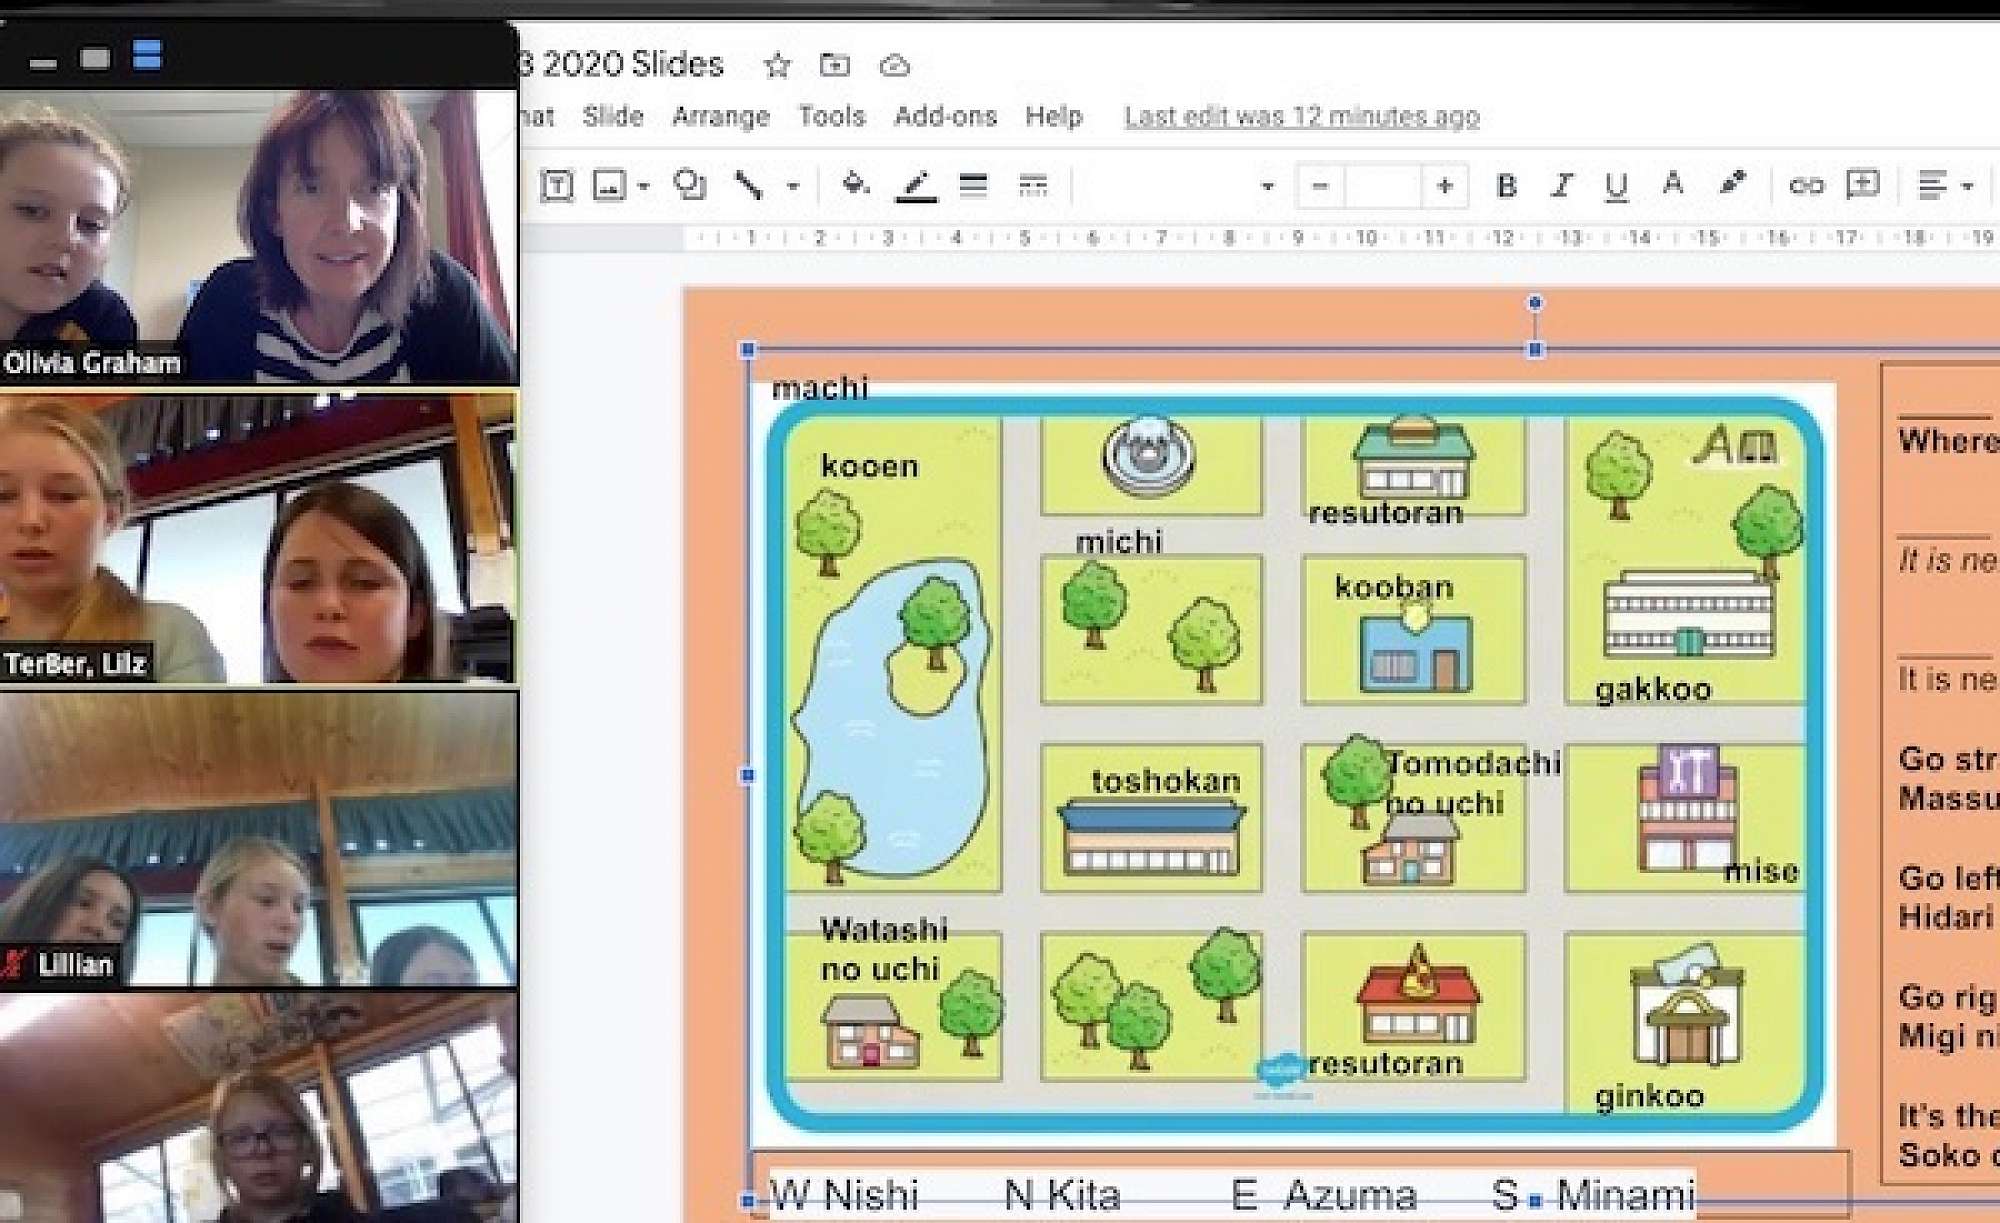Screen dimensions: 2000x1223
Task: Open the line type dropdown arrow
Action: click(793, 186)
